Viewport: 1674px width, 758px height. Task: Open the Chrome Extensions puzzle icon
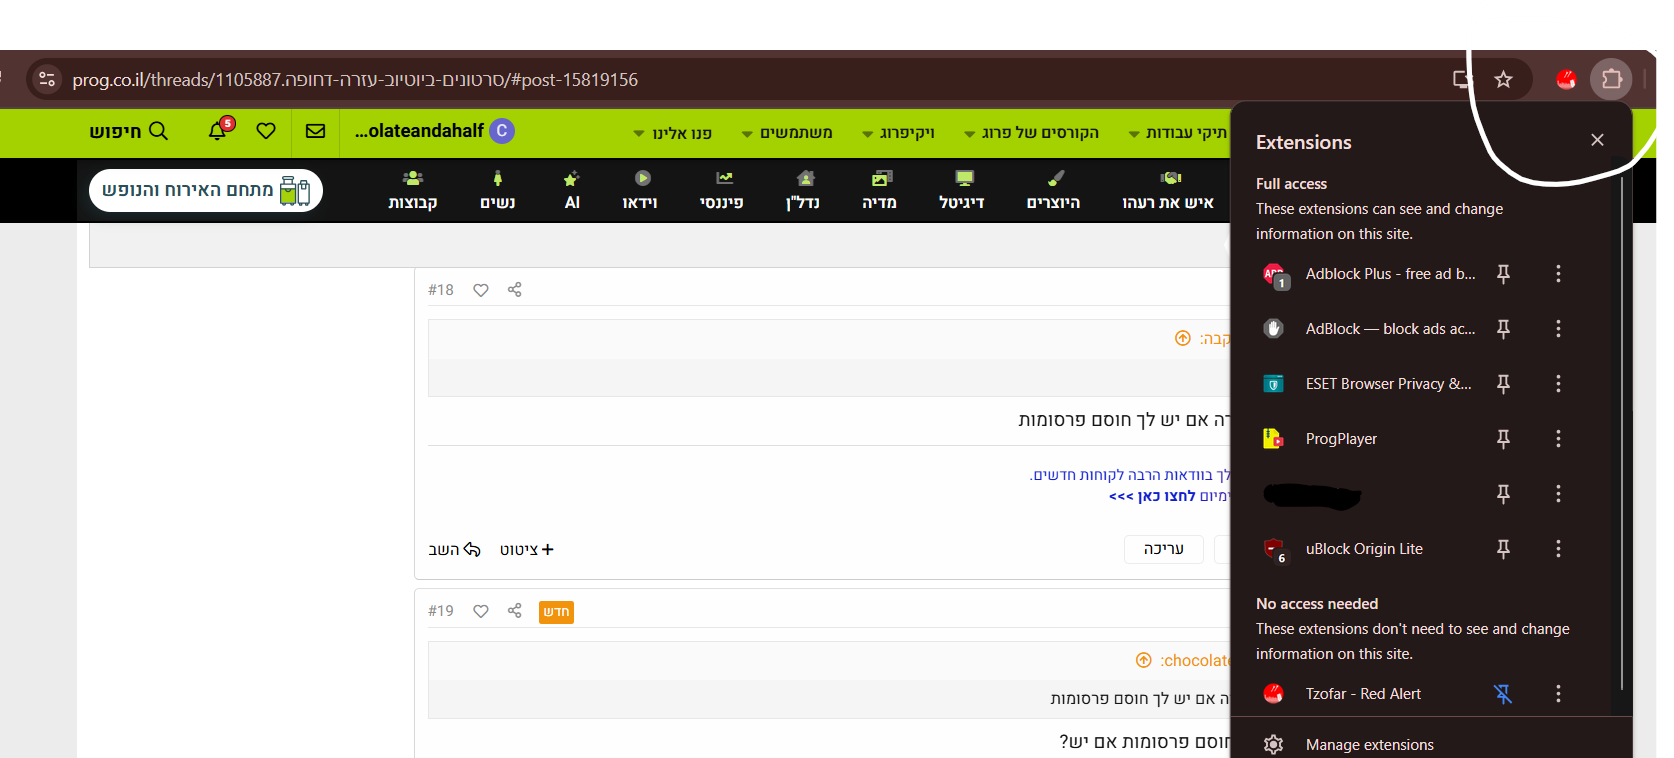pos(1611,79)
